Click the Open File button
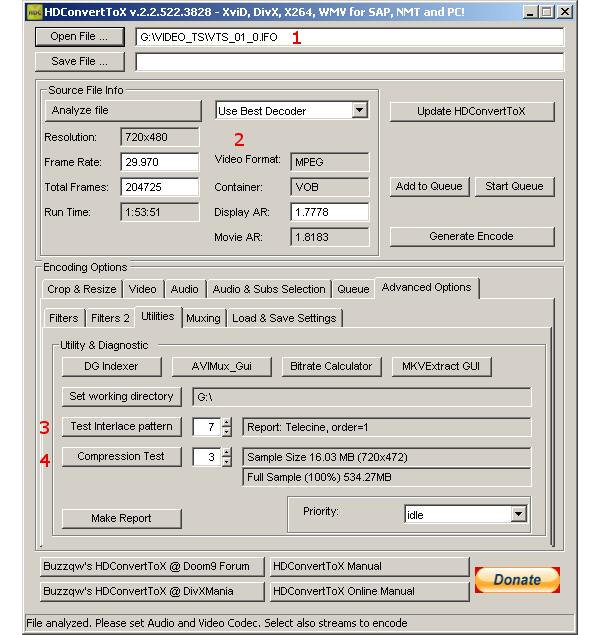 pyautogui.click(x=80, y=37)
